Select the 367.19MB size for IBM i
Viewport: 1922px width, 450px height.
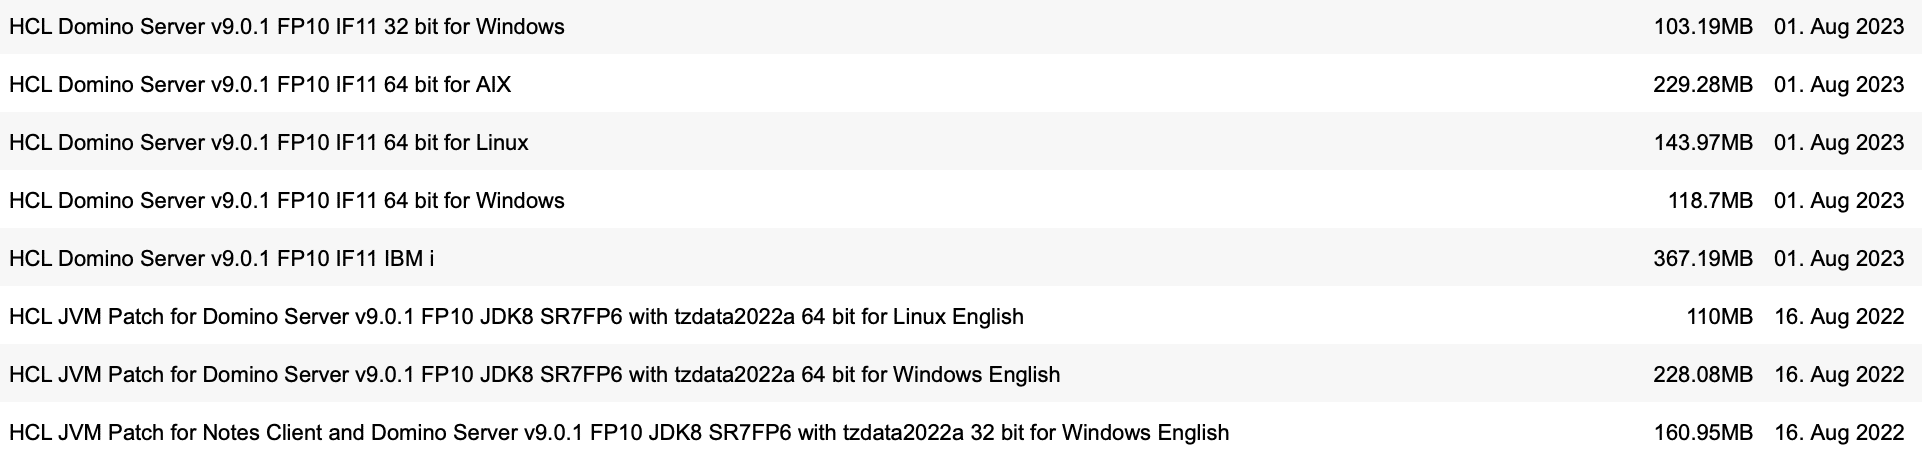coord(1702,259)
